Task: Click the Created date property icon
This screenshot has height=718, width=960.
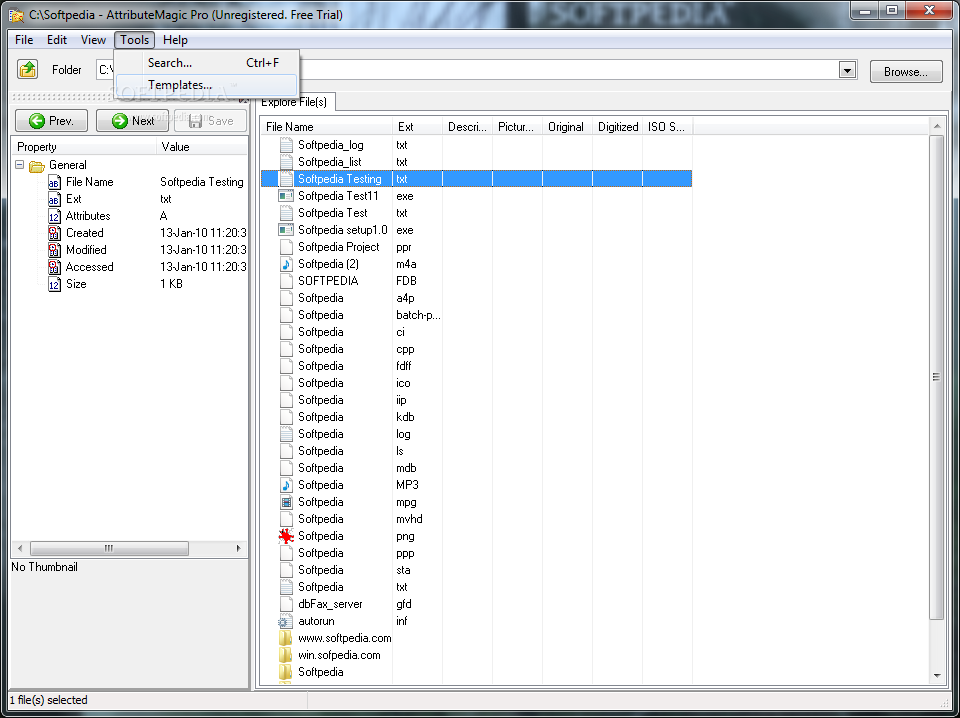Action: point(54,233)
